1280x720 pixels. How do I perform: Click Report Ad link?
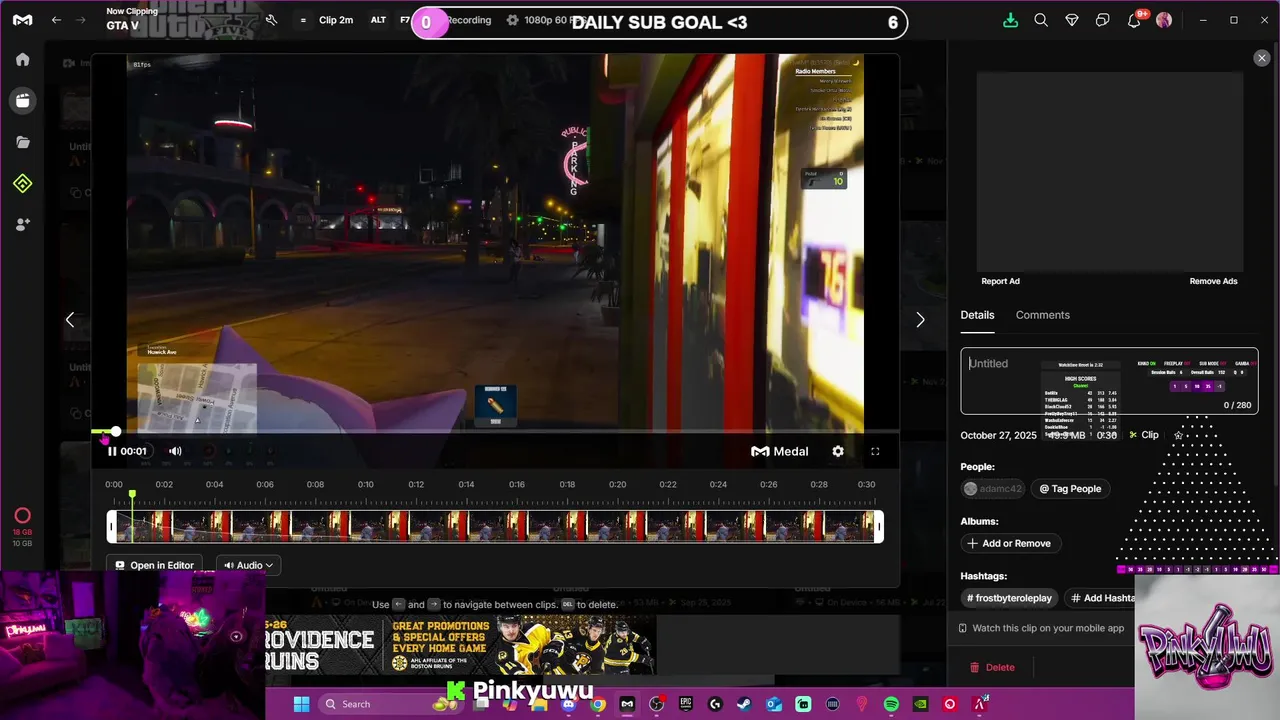pyautogui.click(x=1000, y=281)
